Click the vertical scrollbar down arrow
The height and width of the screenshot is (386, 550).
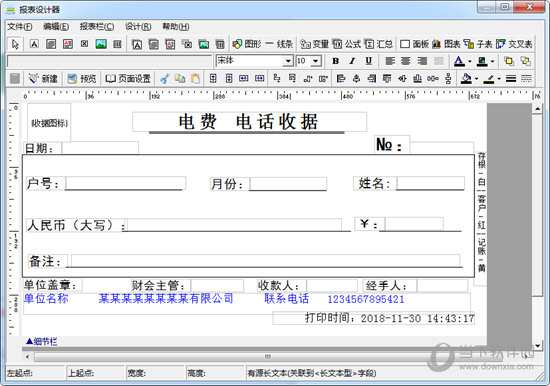pos(537,346)
